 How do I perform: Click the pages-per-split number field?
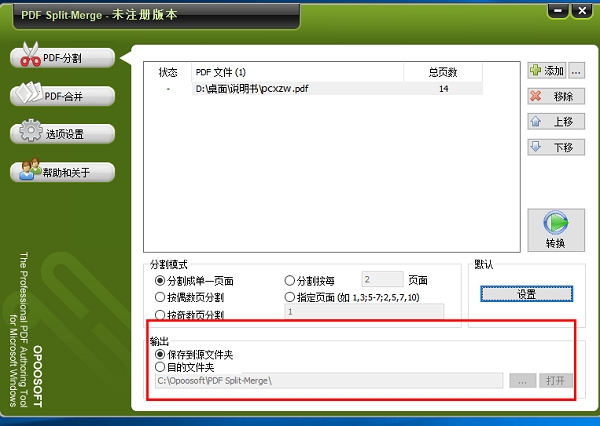383,279
